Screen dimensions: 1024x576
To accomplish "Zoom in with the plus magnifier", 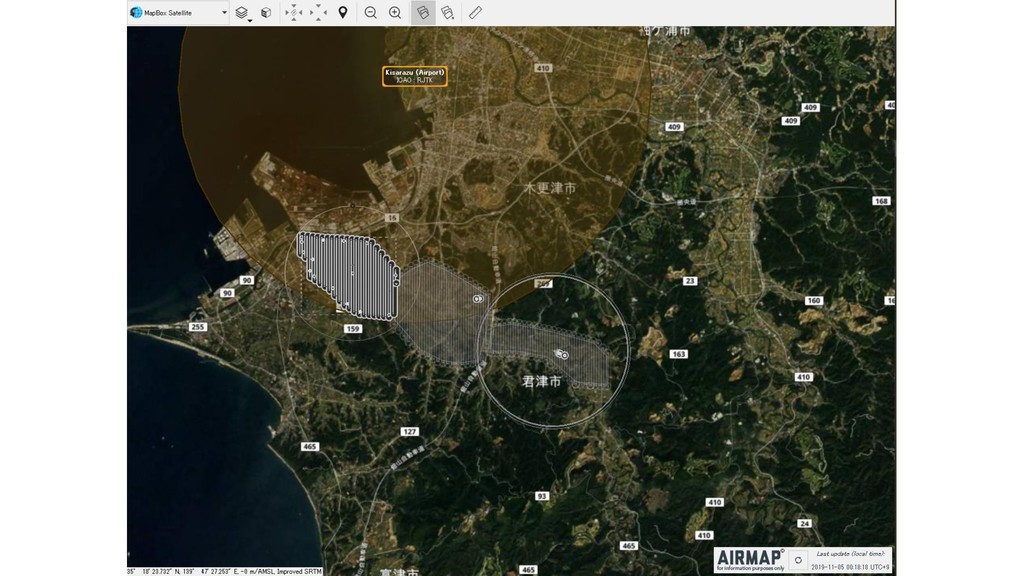I will (x=395, y=12).
